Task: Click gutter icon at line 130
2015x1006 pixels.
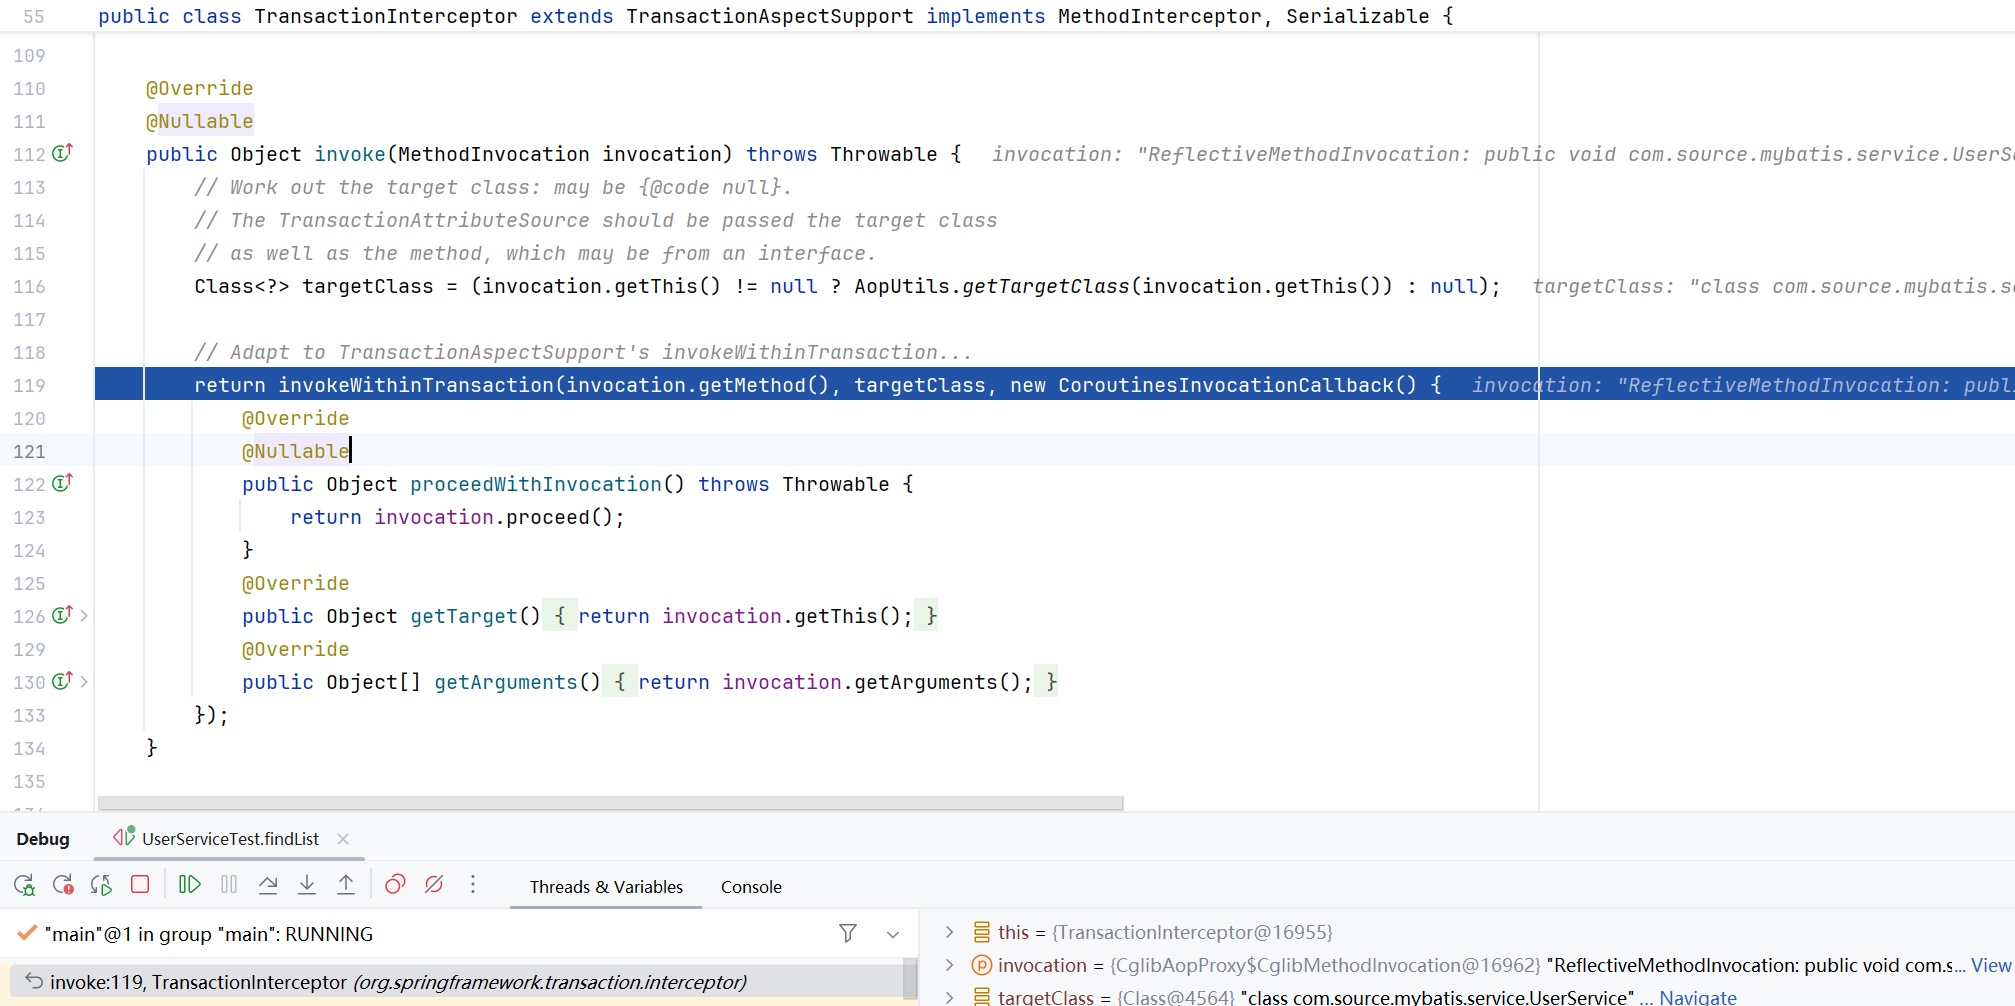Action: pyautogui.click(x=62, y=681)
